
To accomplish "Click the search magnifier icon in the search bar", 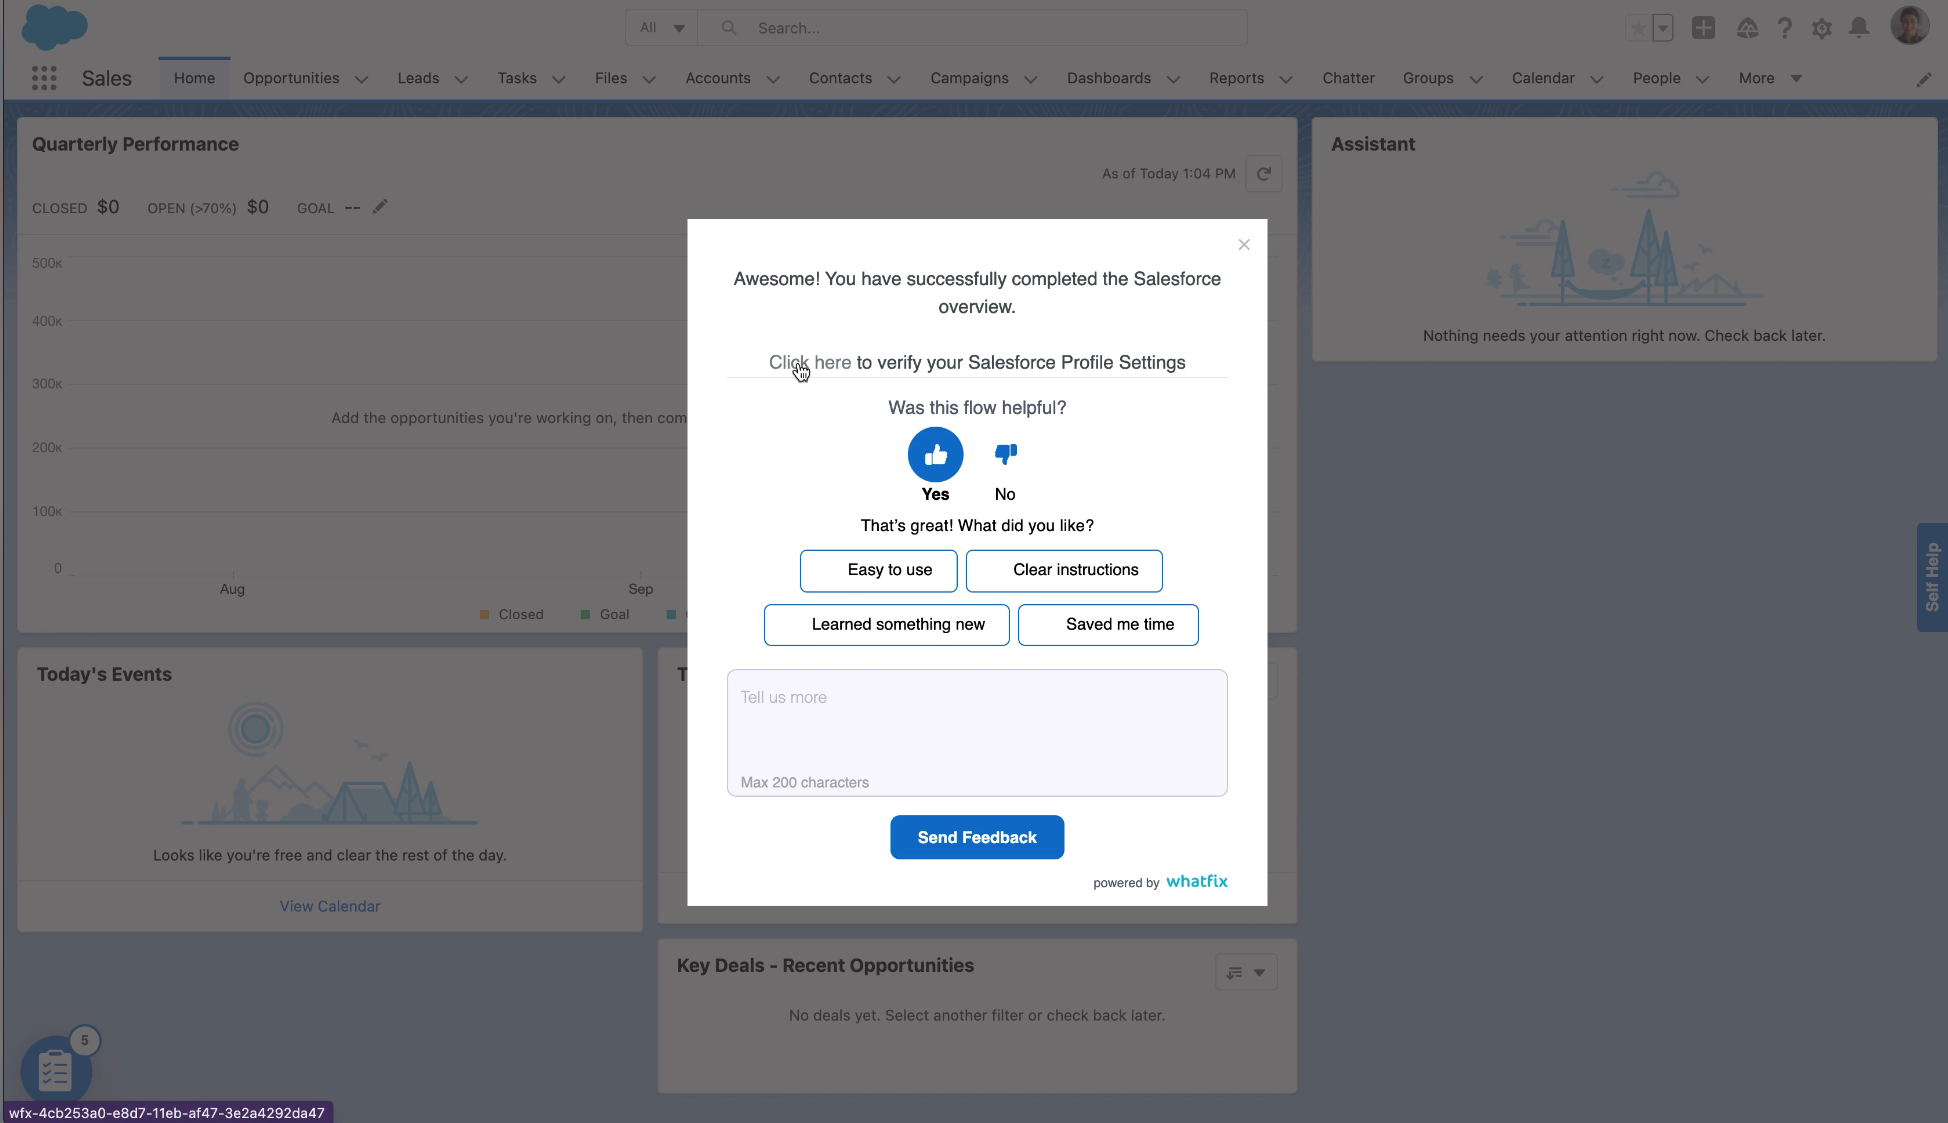I will tap(728, 27).
